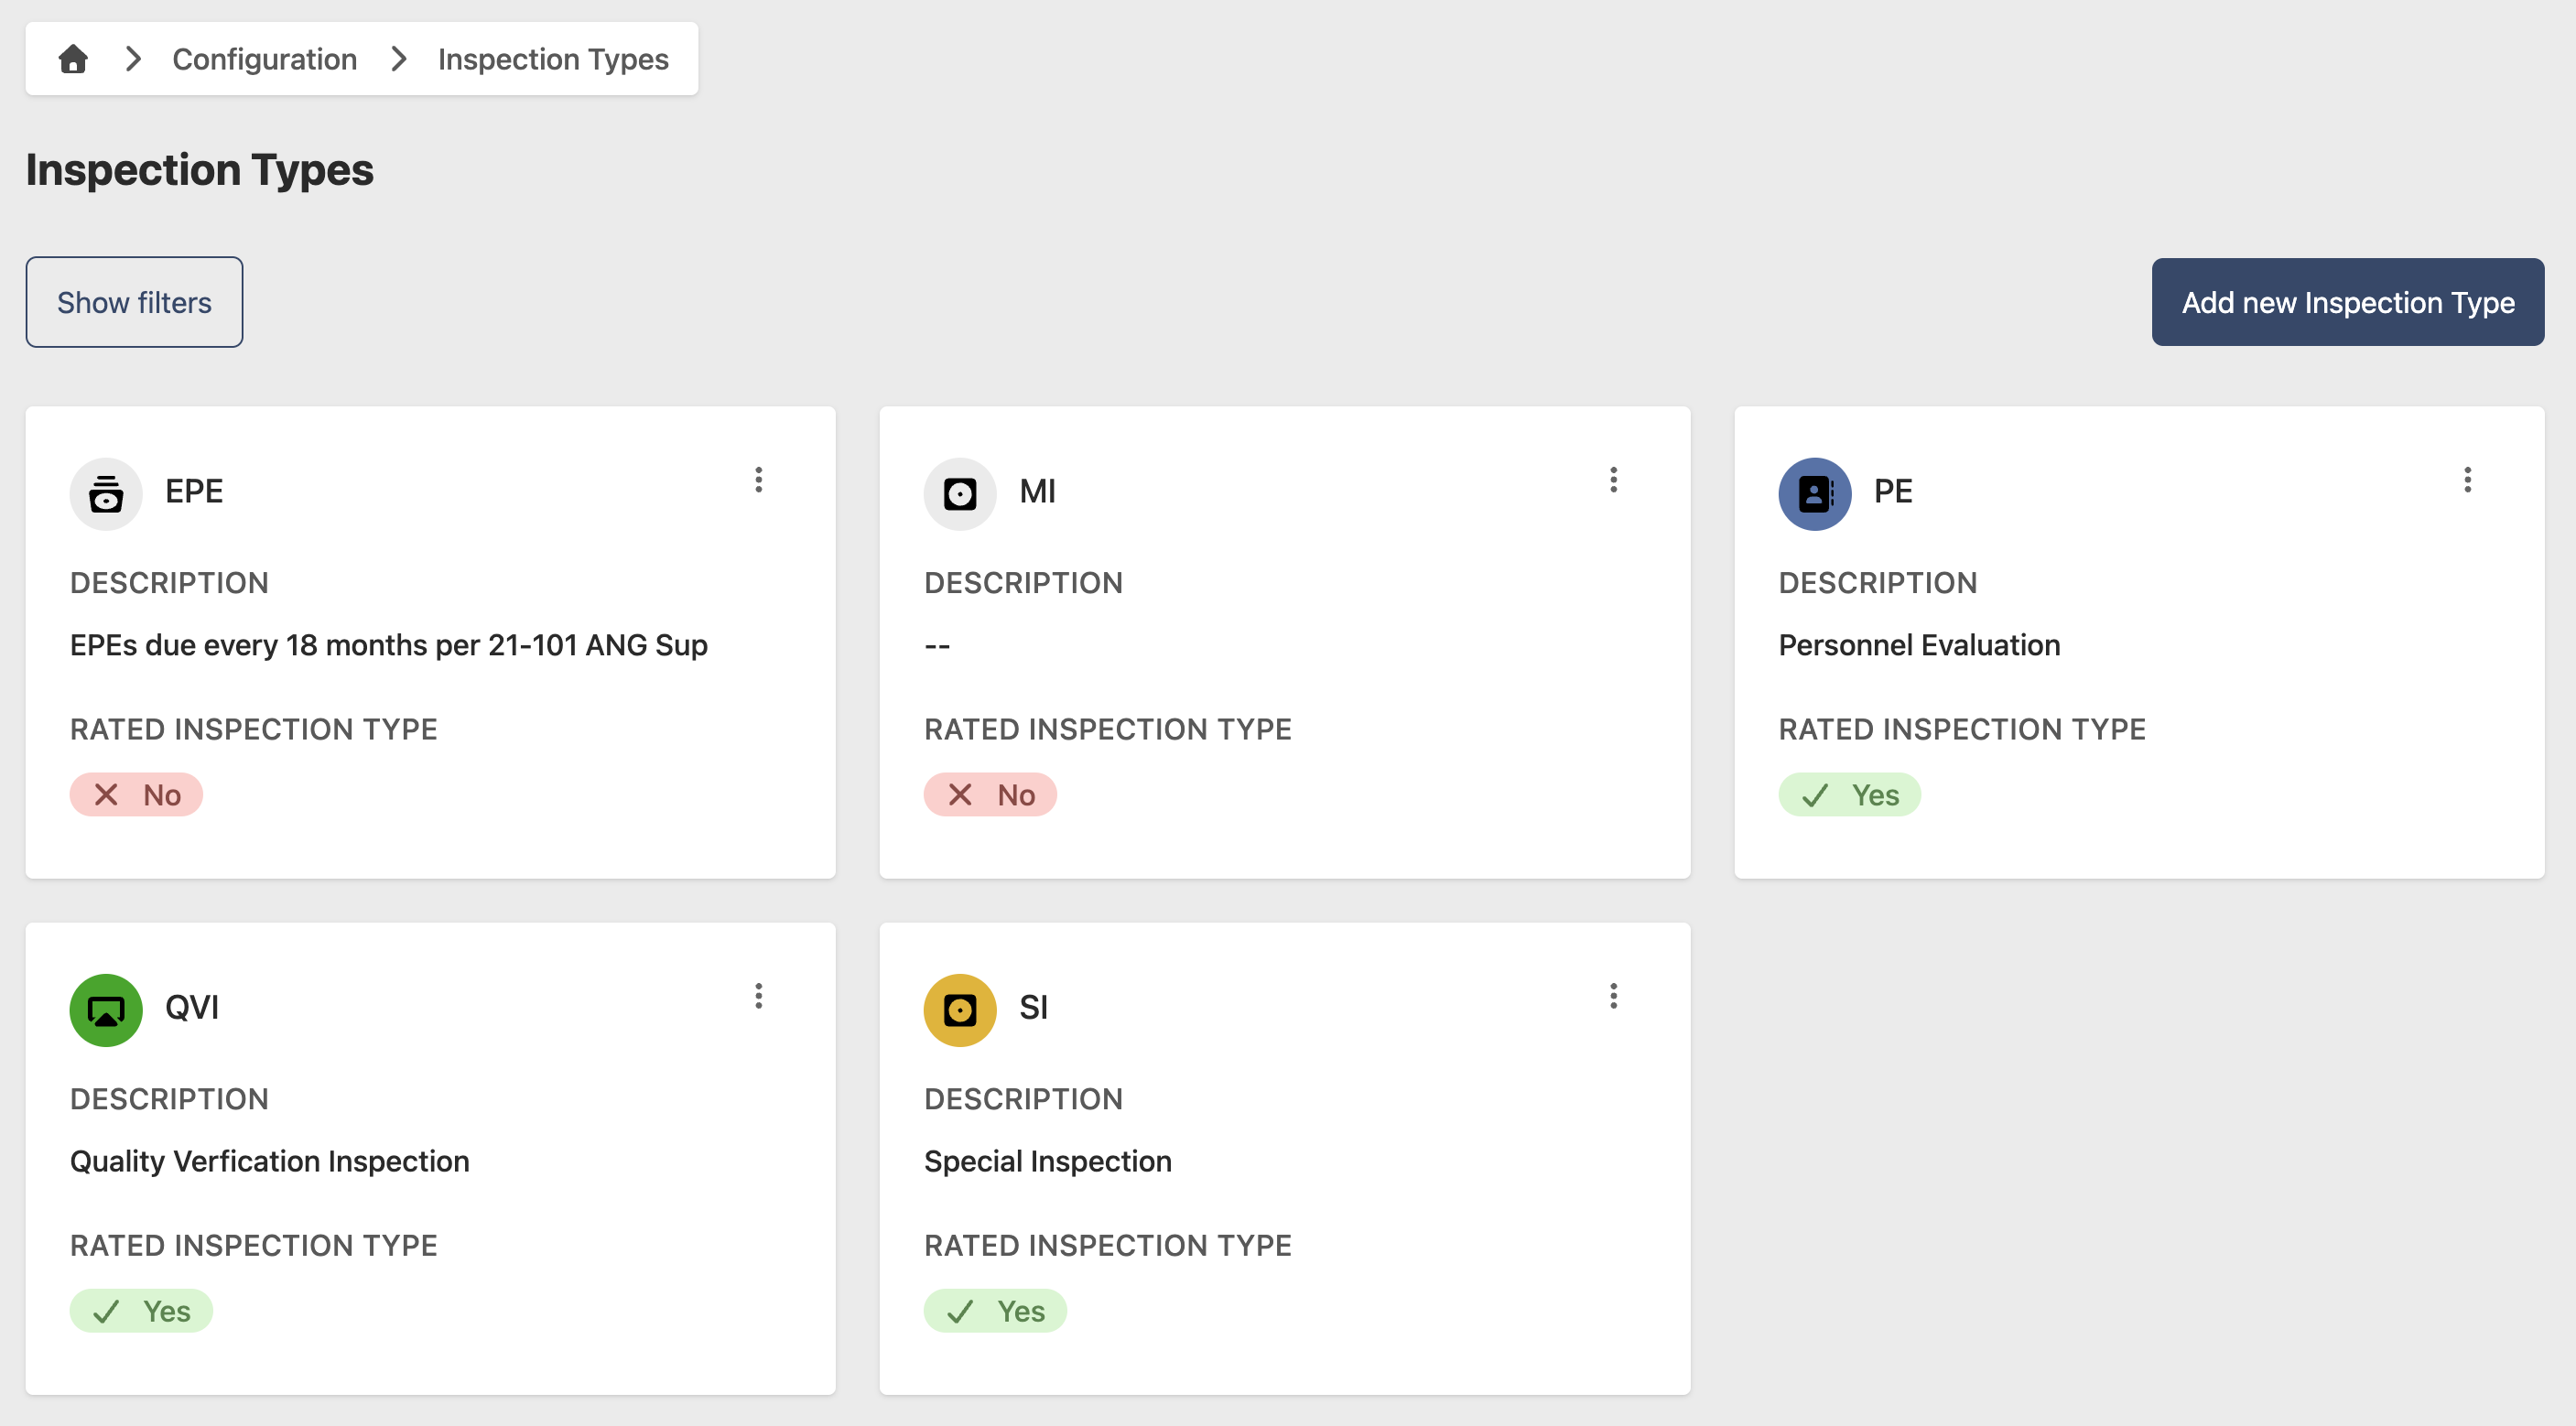This screenshot has width=2576, height=1426.
Task: Add new Inspection Type
Action: coord(2347,302)
